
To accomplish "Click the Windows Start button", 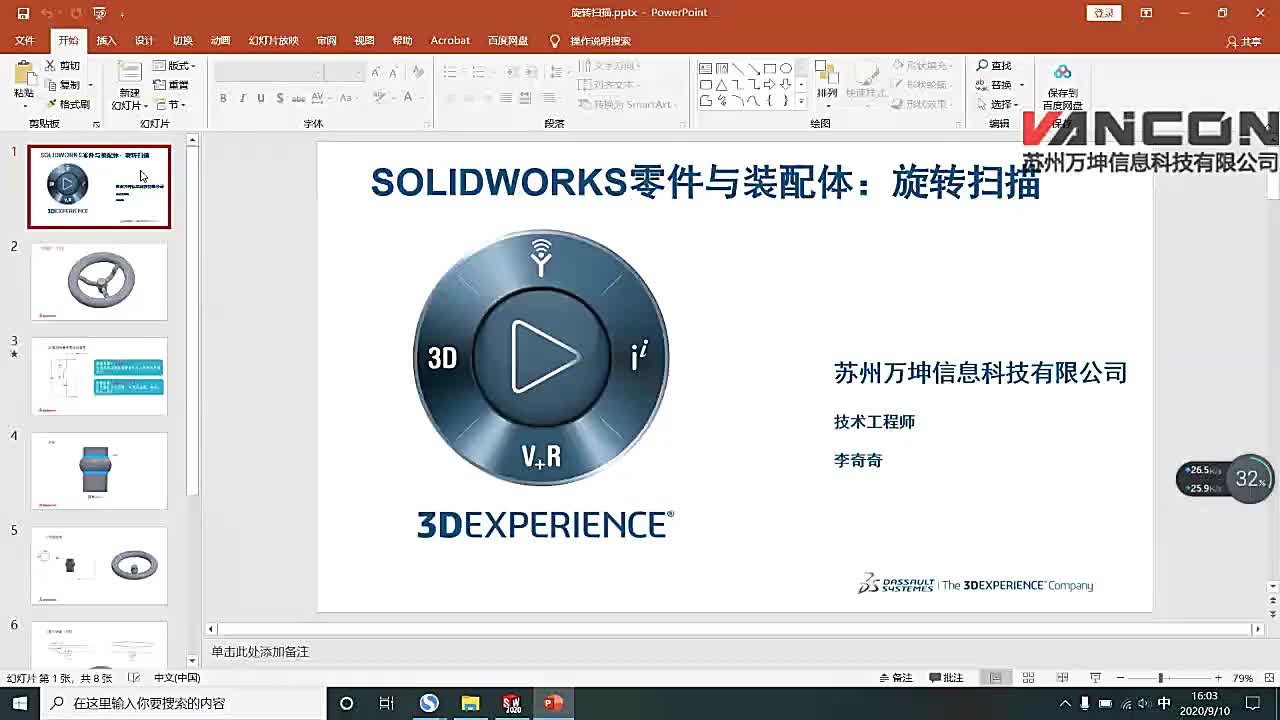I will tap(20, 703).
